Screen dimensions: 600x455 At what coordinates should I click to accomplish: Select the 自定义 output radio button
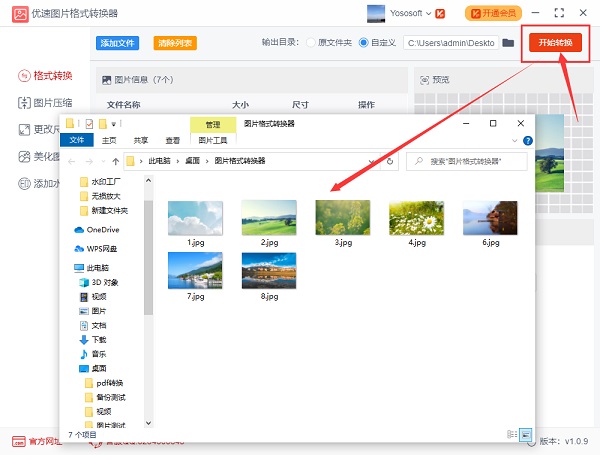pos(361,43)
